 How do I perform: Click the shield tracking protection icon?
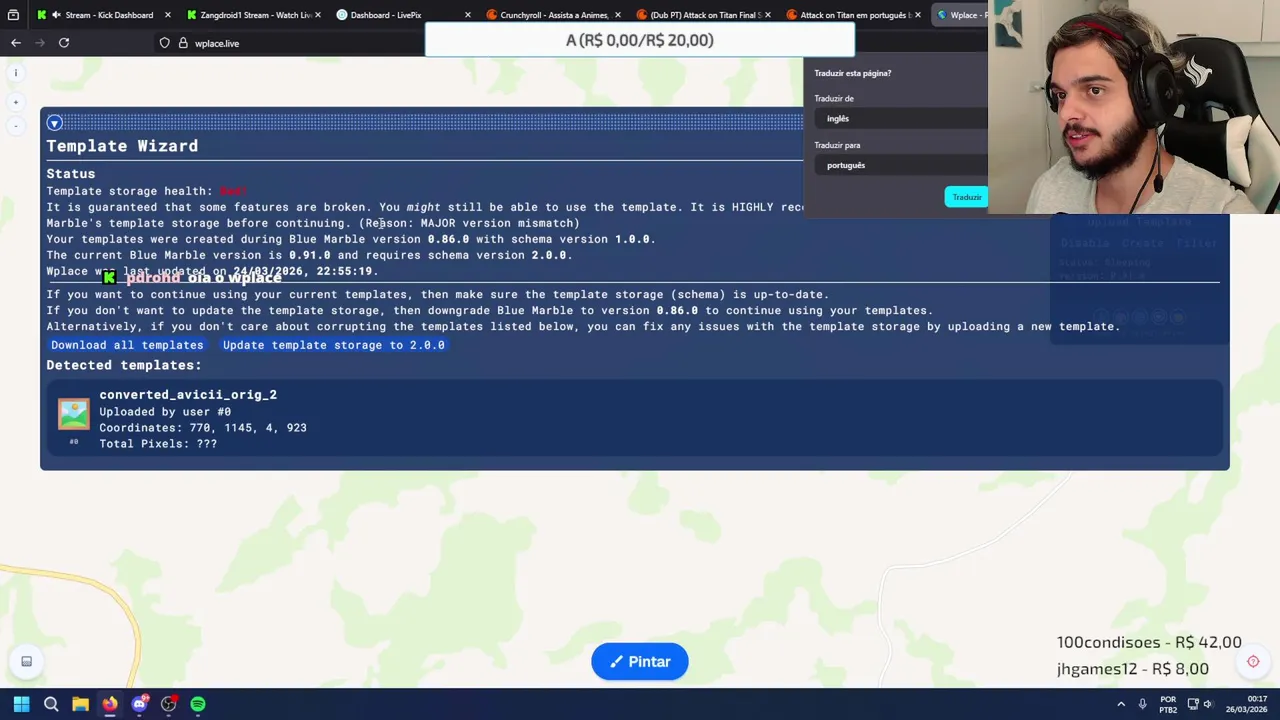(x=165, y=43)
